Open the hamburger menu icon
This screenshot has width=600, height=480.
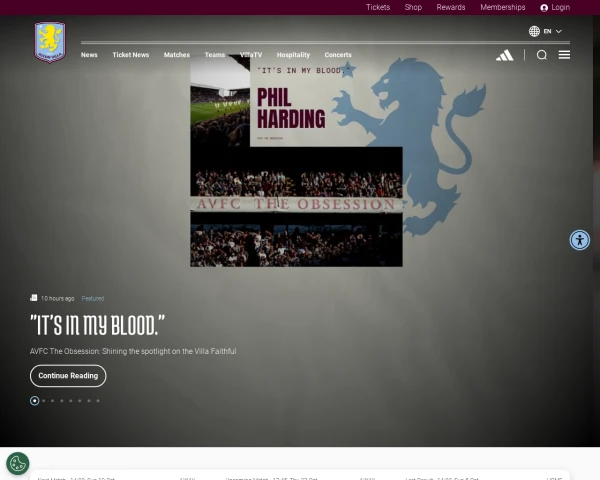[564, 55]
